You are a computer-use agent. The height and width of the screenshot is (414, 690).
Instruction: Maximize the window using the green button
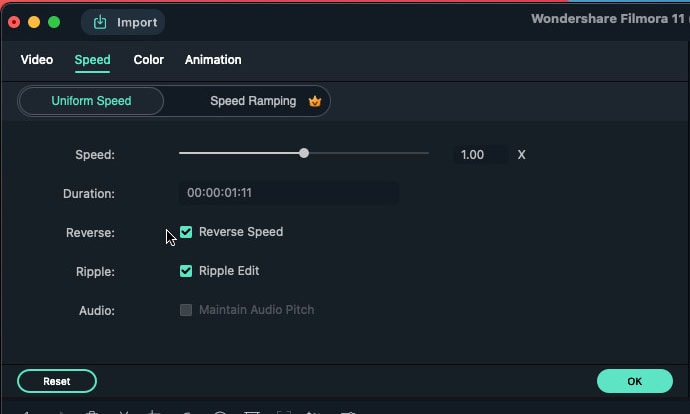[54, 22]
